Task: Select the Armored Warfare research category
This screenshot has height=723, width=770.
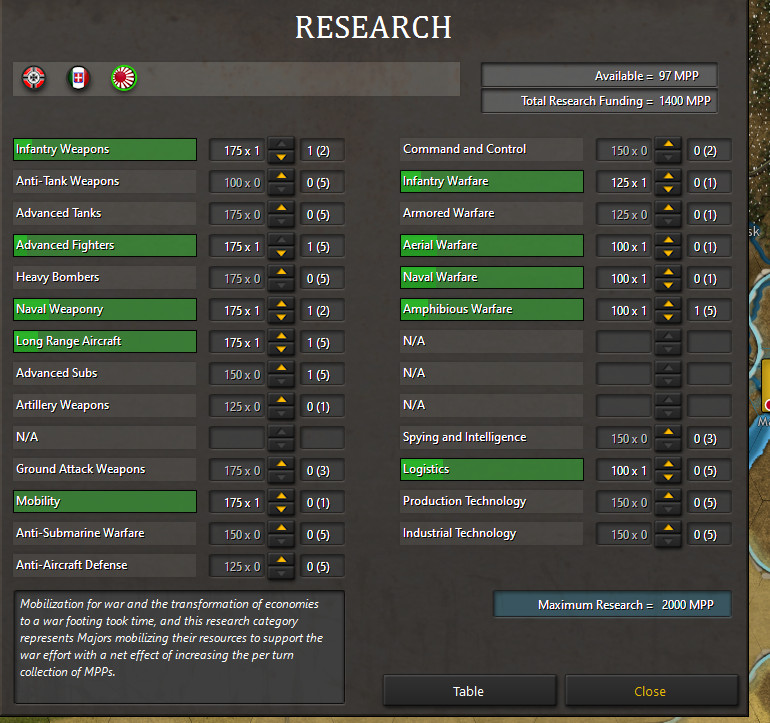Action: [x=492, y=213]
